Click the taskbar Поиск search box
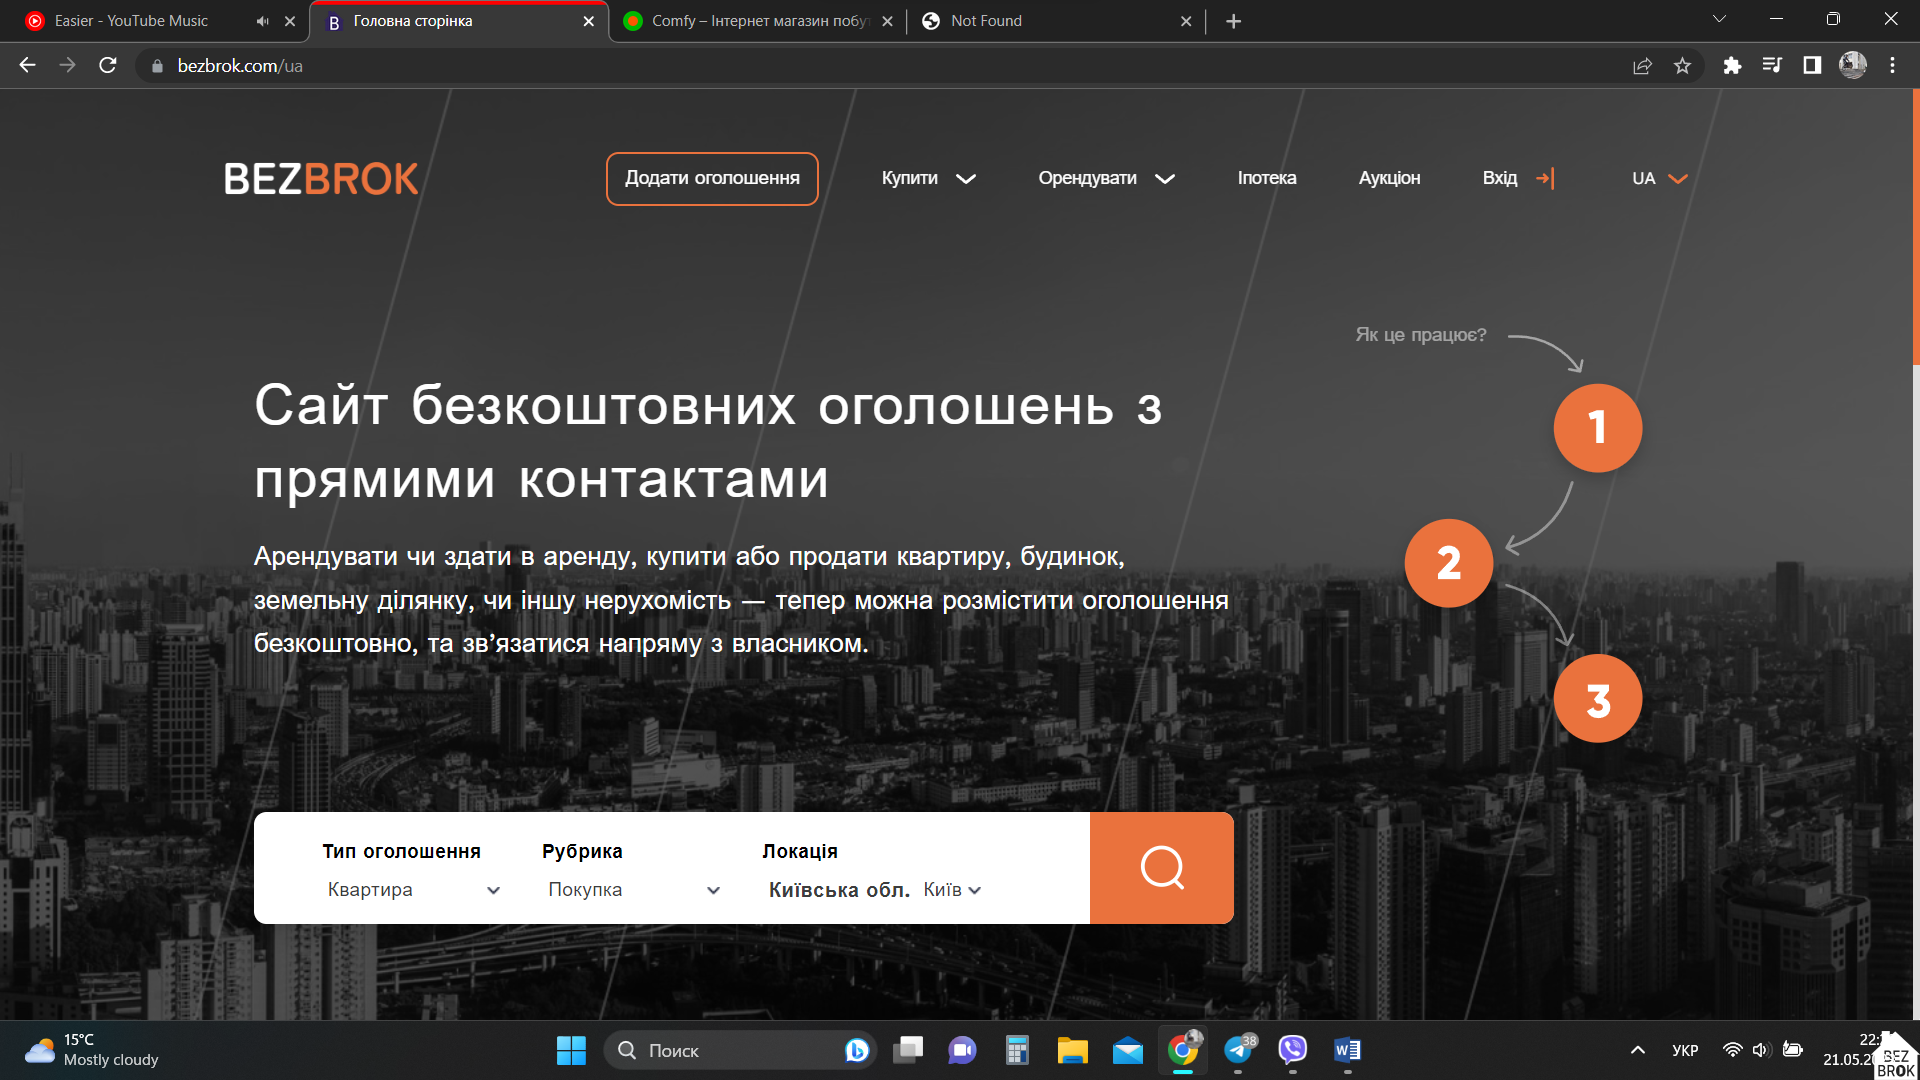 740,1050
